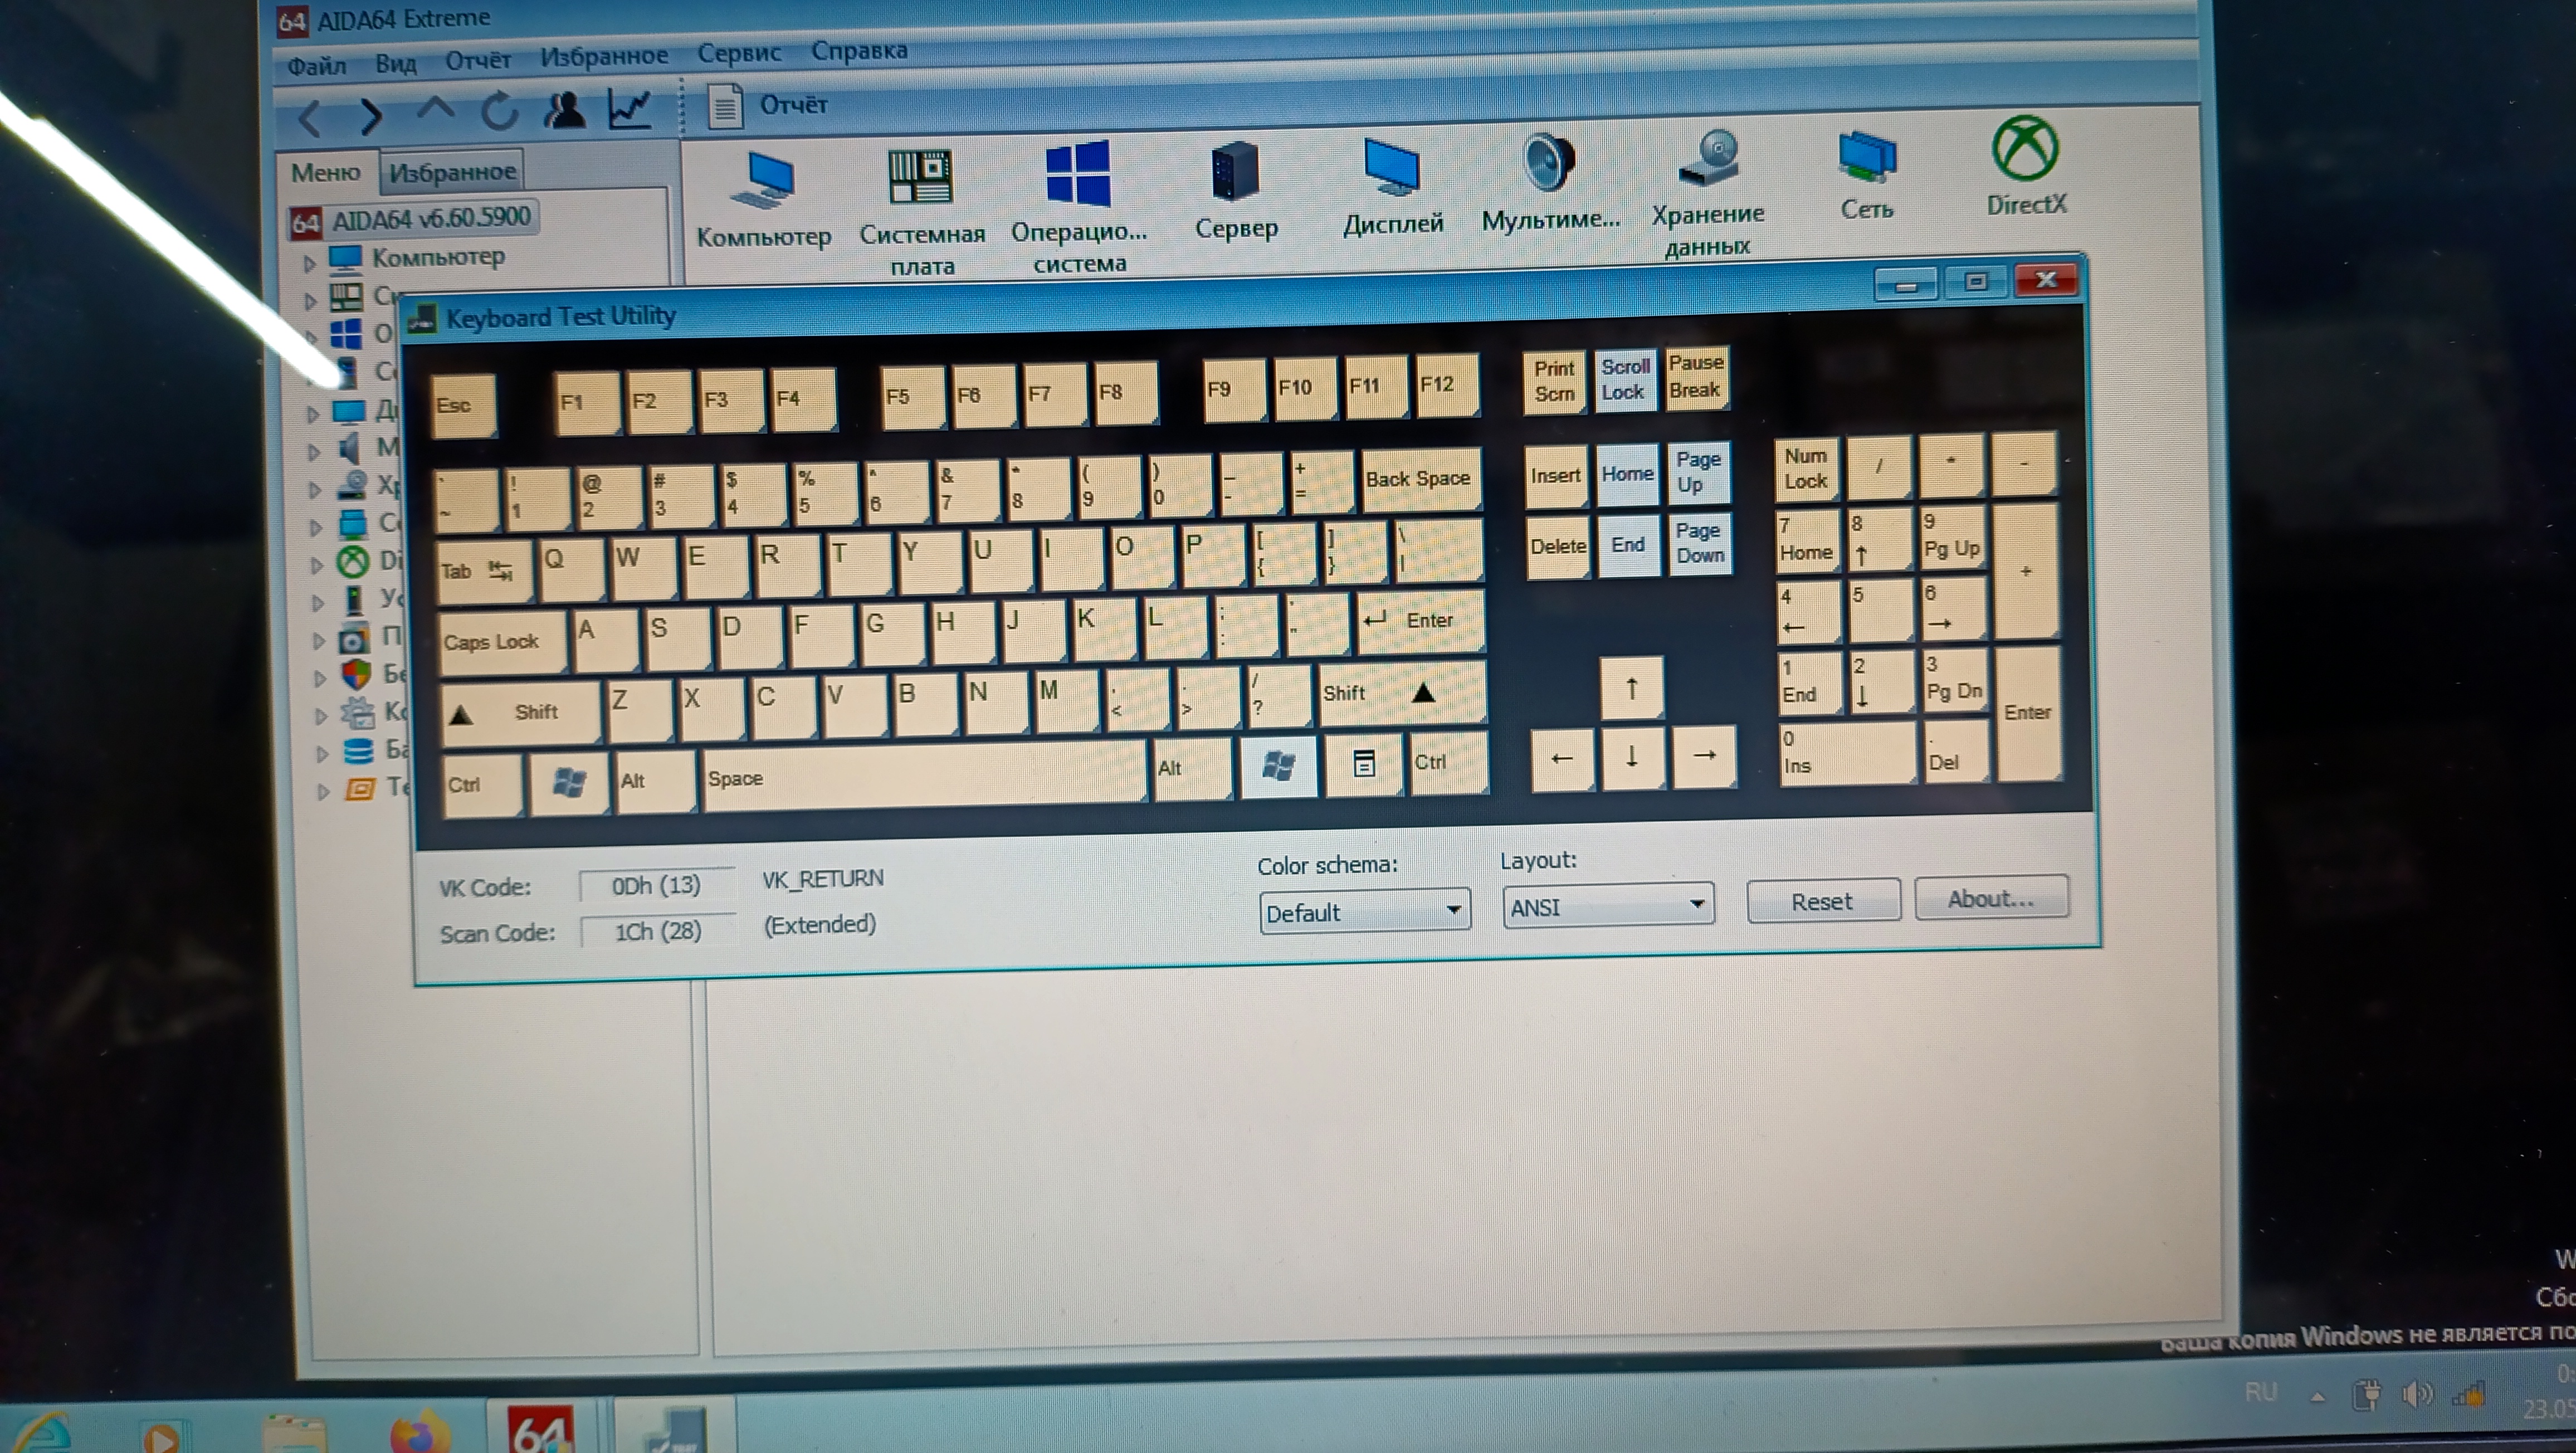Click the Esc key on the virtual keyboard

463,405
